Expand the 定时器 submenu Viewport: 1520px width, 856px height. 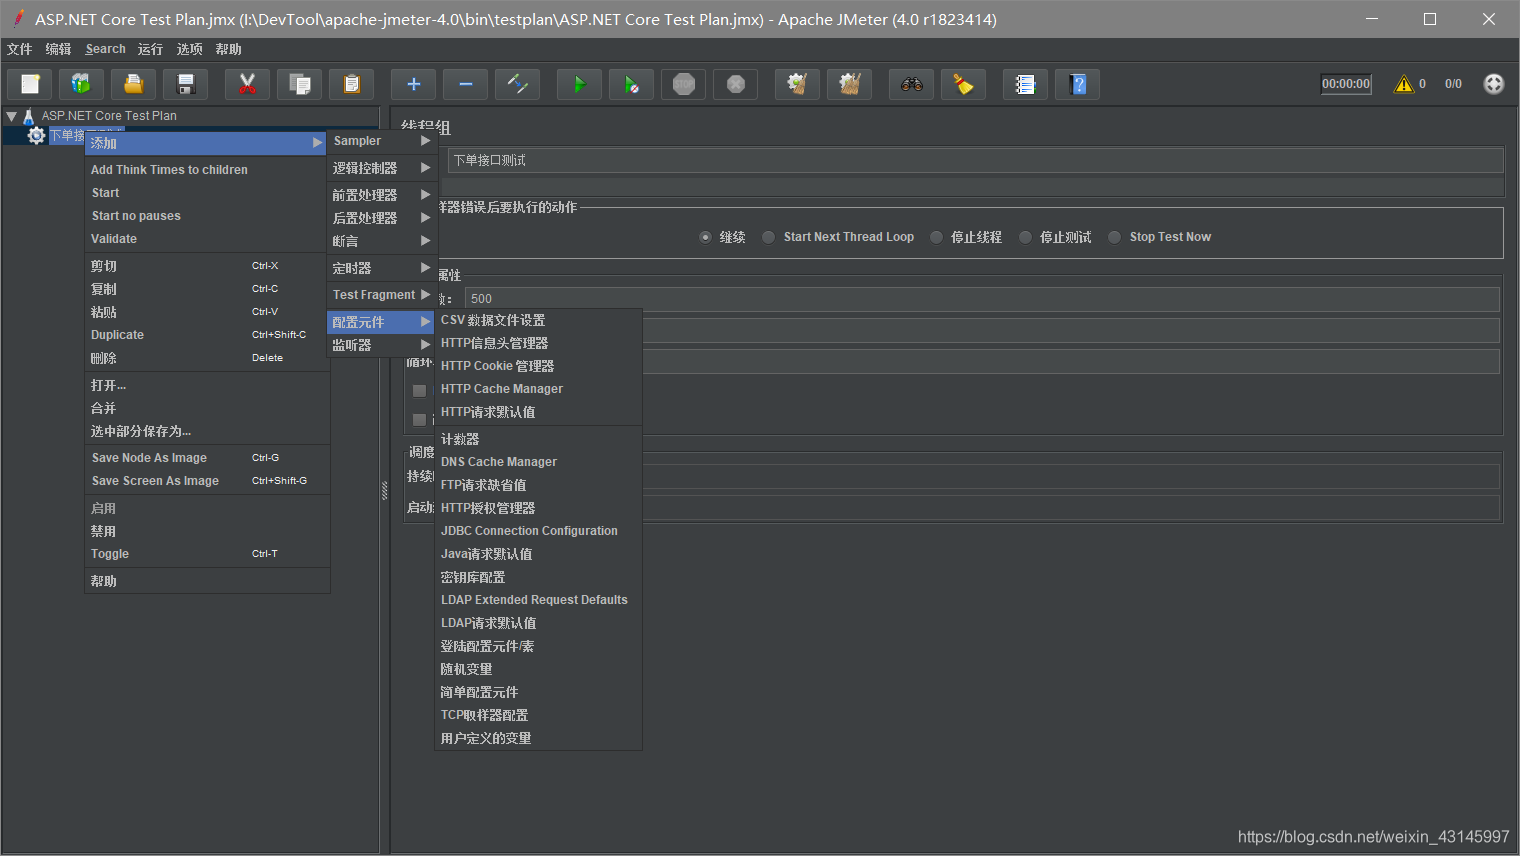(381, 268)
